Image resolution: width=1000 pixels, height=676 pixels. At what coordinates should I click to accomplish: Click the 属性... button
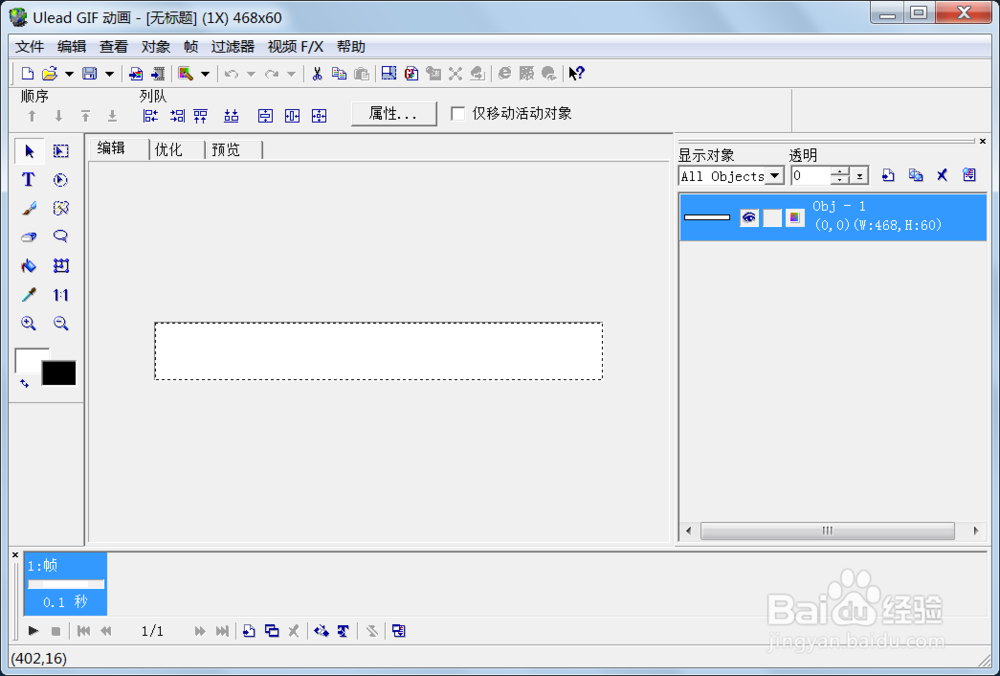click(393, 114)
